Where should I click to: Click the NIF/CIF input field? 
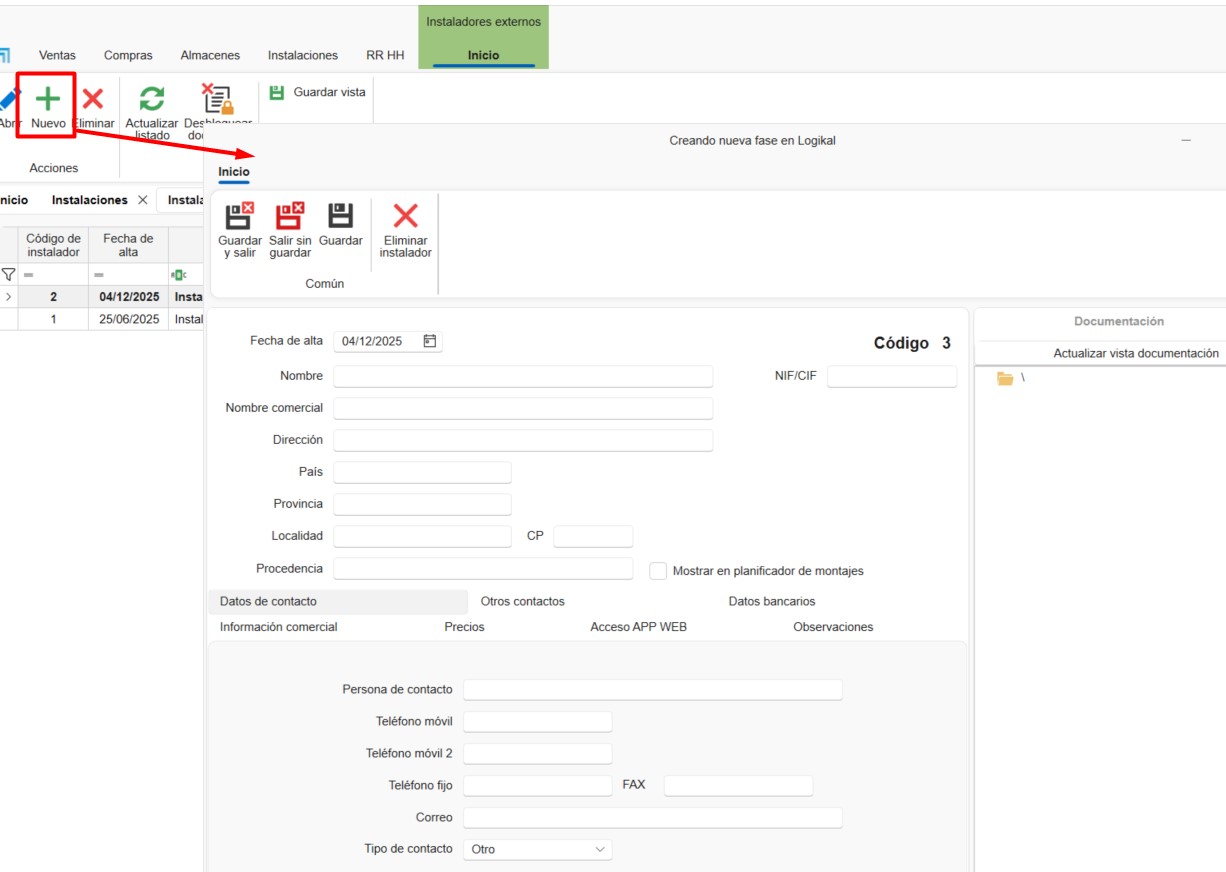(891, 377)
